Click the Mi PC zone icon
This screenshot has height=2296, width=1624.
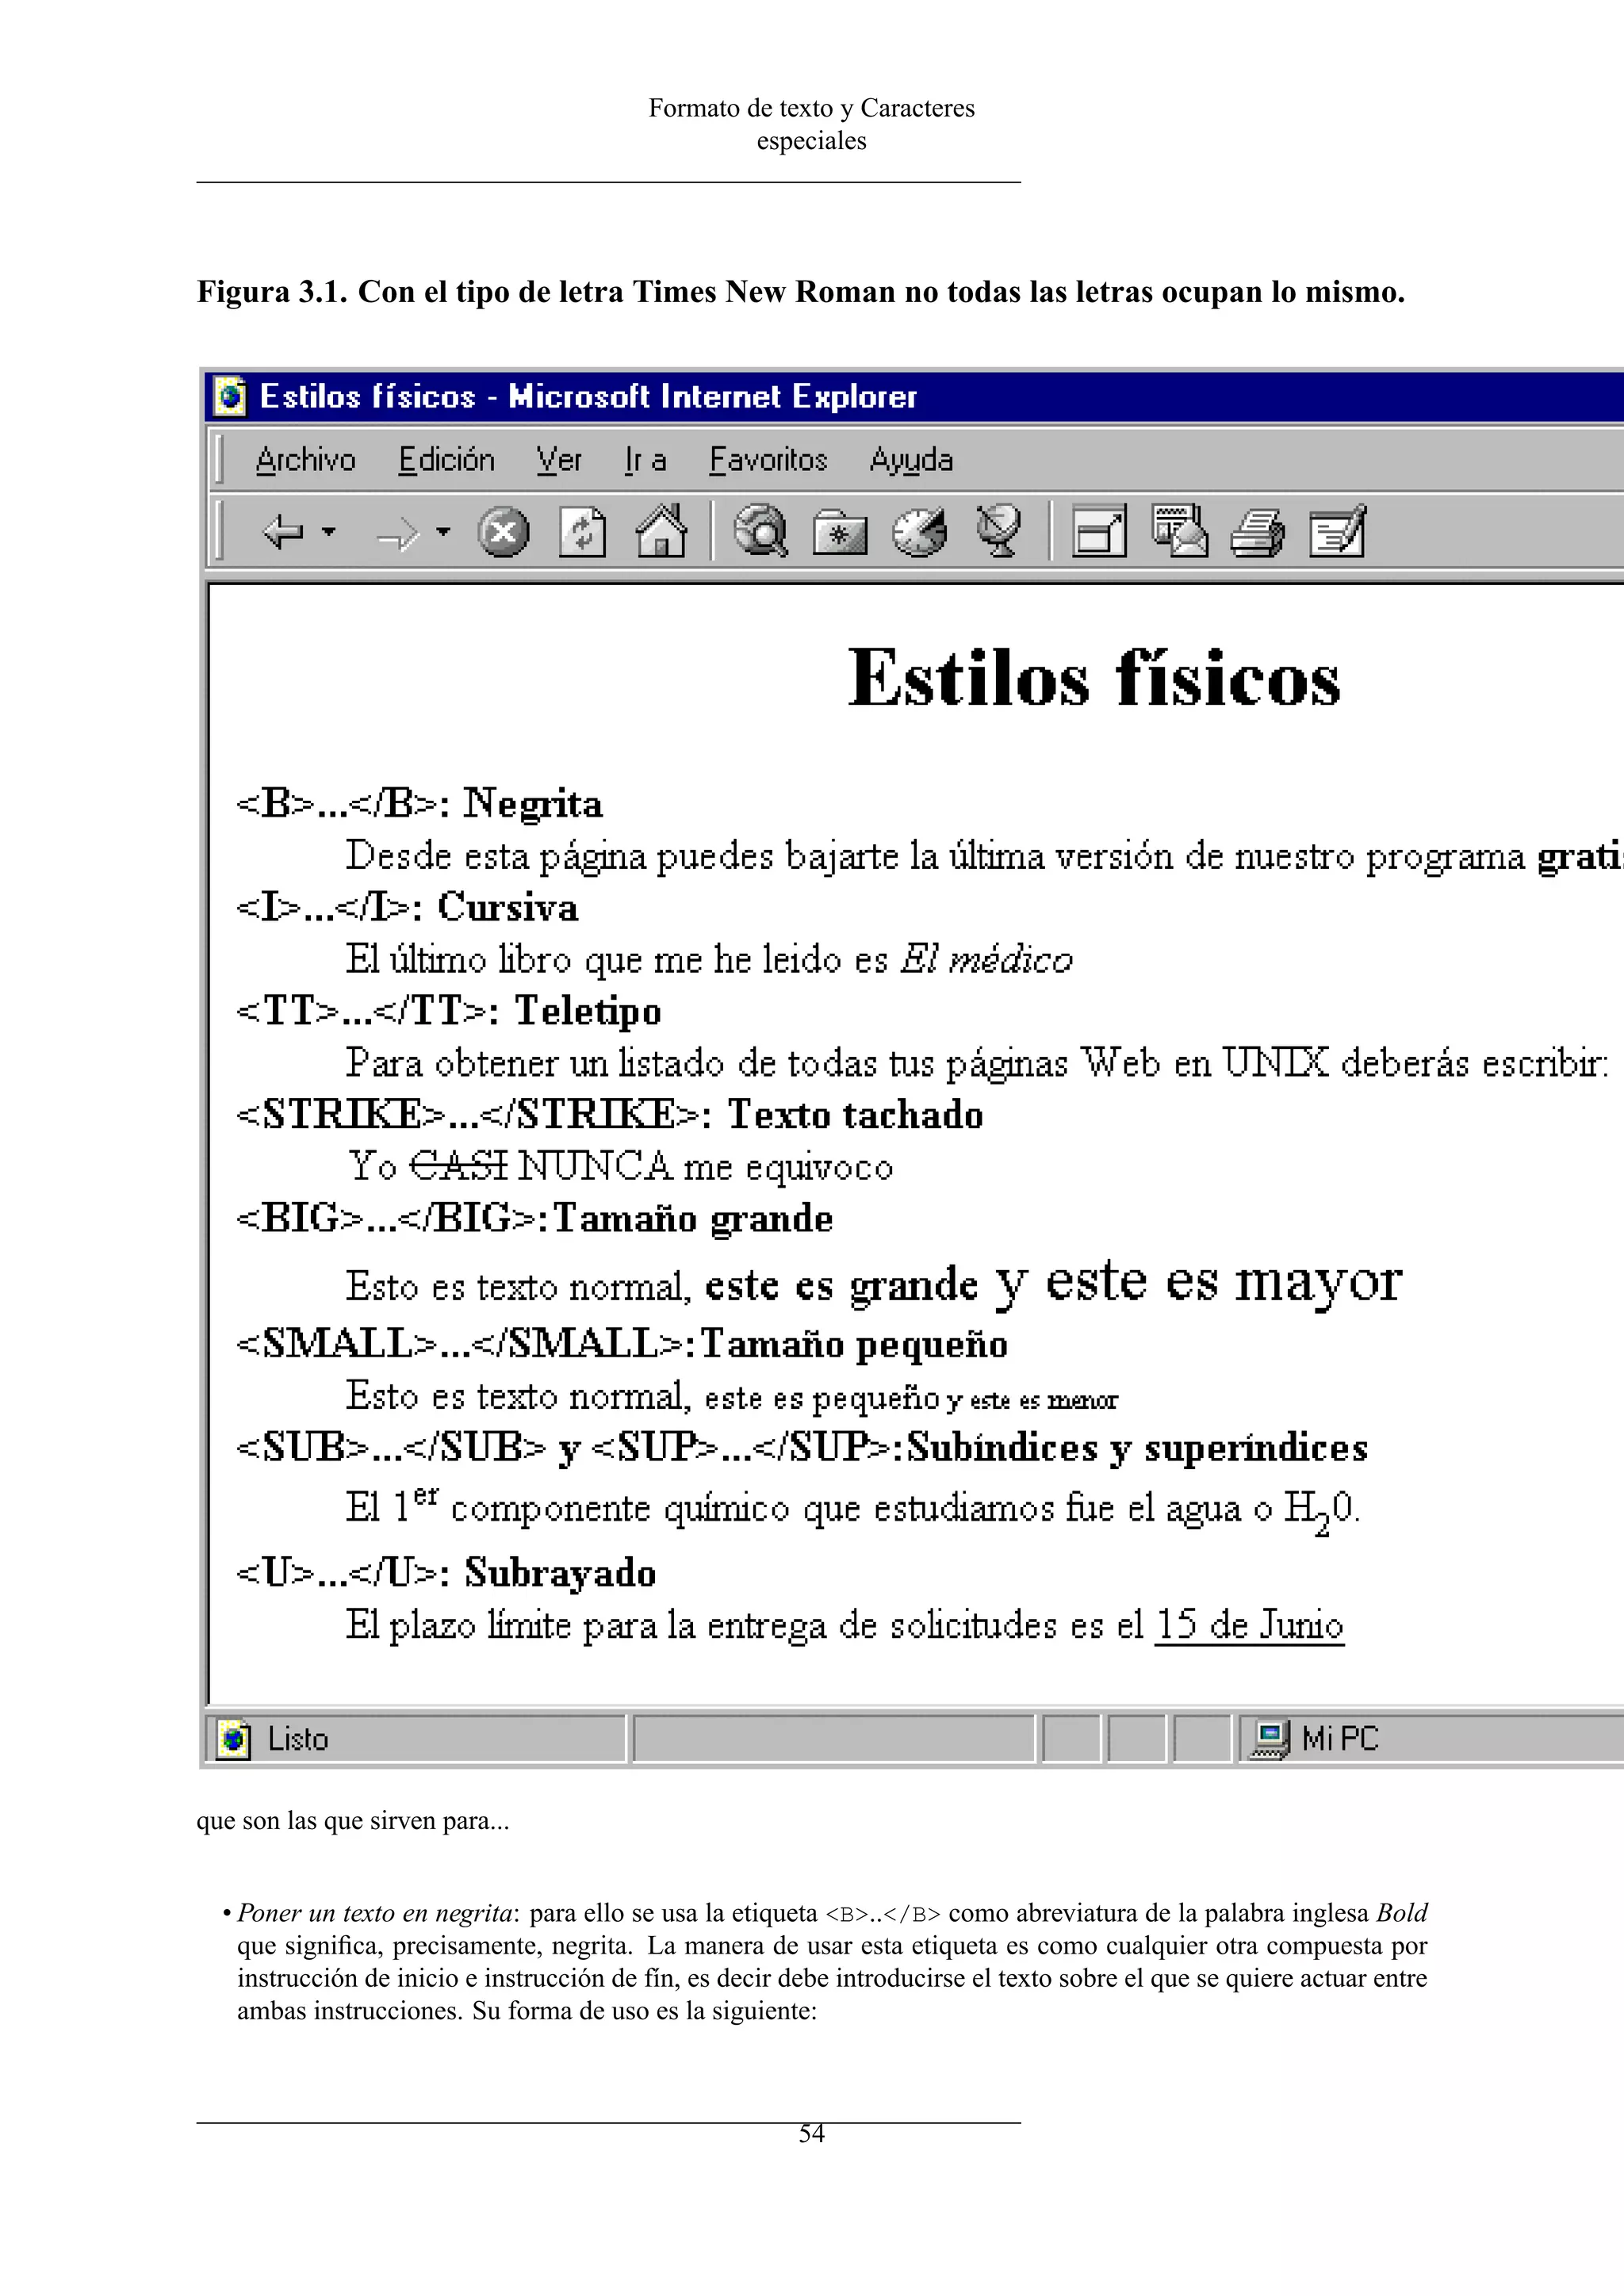1269,1739
